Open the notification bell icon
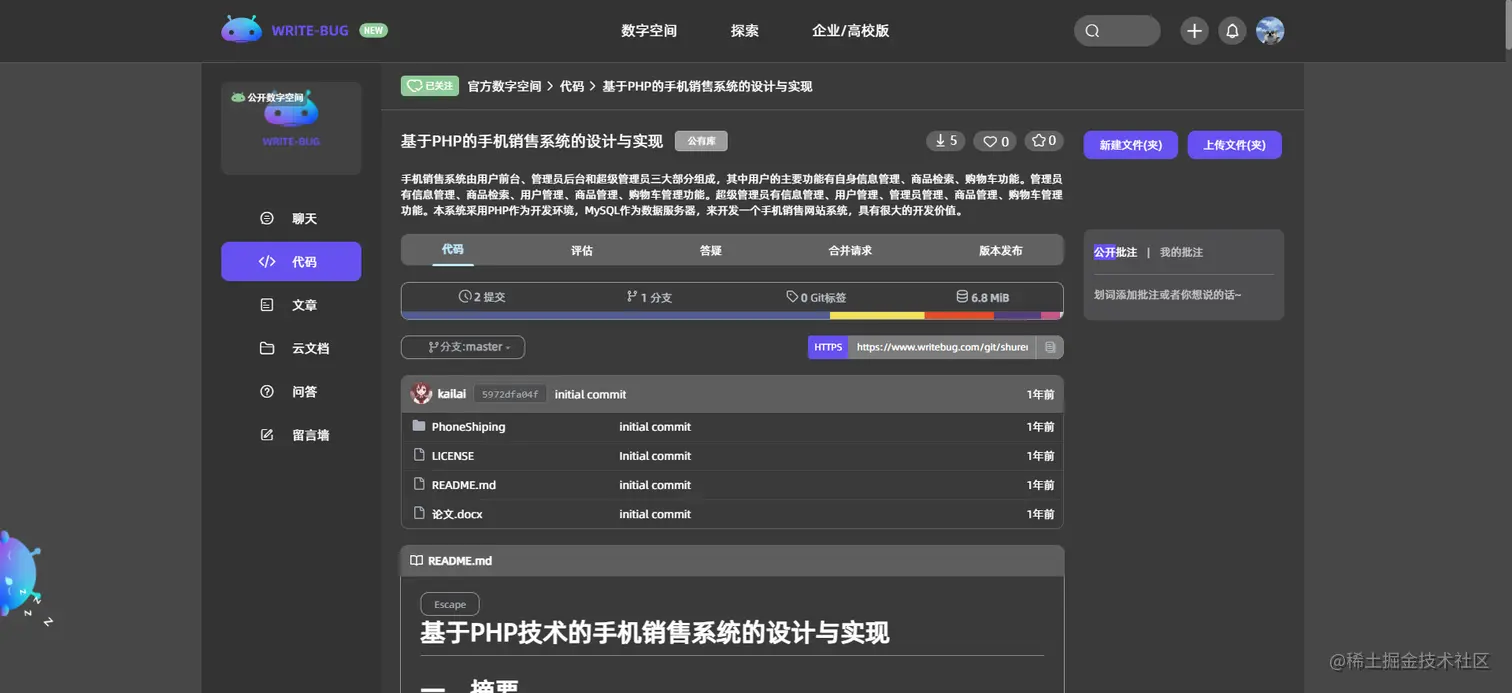 [1232, 31]
